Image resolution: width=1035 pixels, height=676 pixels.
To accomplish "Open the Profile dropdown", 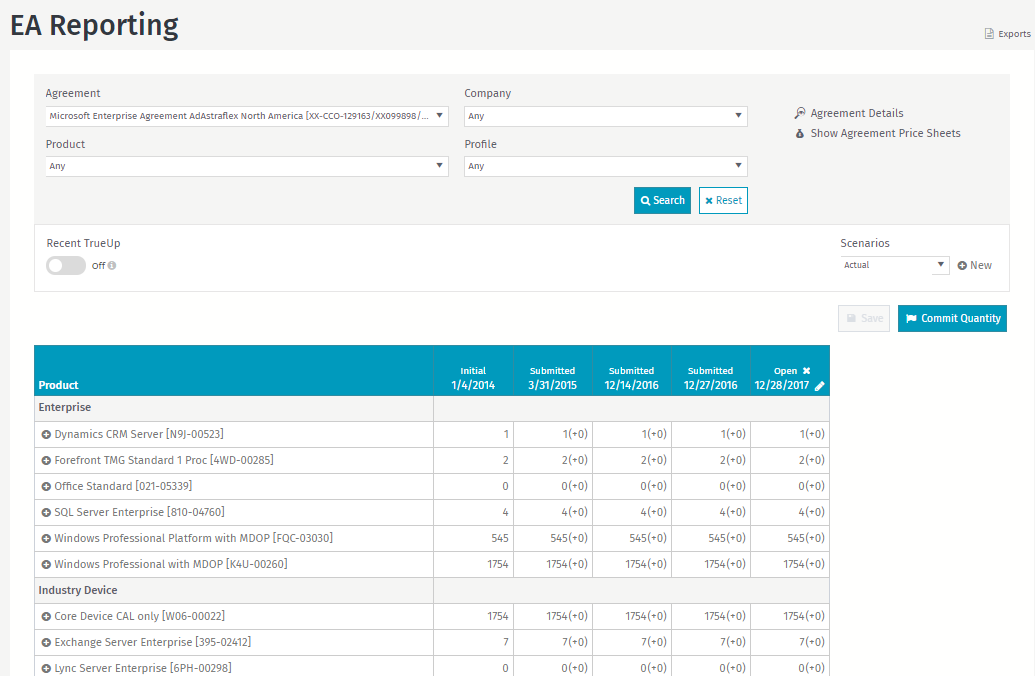I will [605, 166].
